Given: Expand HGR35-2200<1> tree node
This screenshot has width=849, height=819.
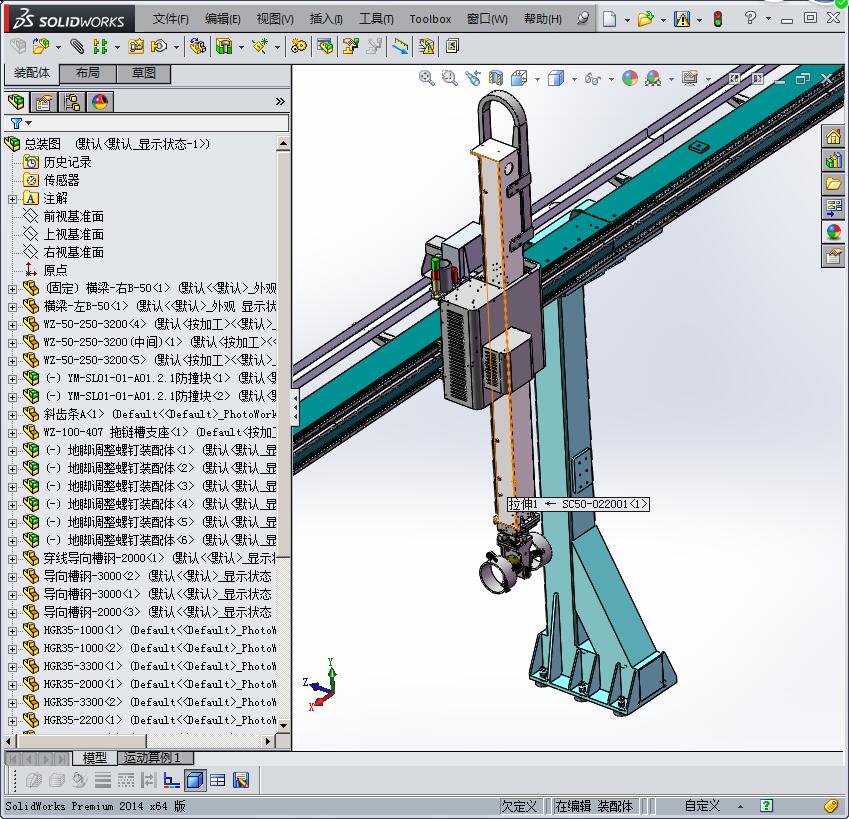Looking at the screenshot, I should (12, 721).
